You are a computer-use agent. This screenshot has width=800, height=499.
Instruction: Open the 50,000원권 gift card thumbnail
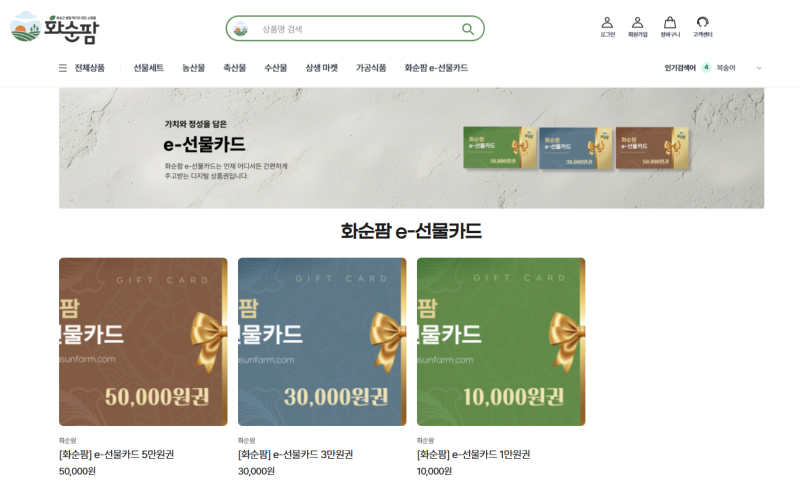(143, 342)
